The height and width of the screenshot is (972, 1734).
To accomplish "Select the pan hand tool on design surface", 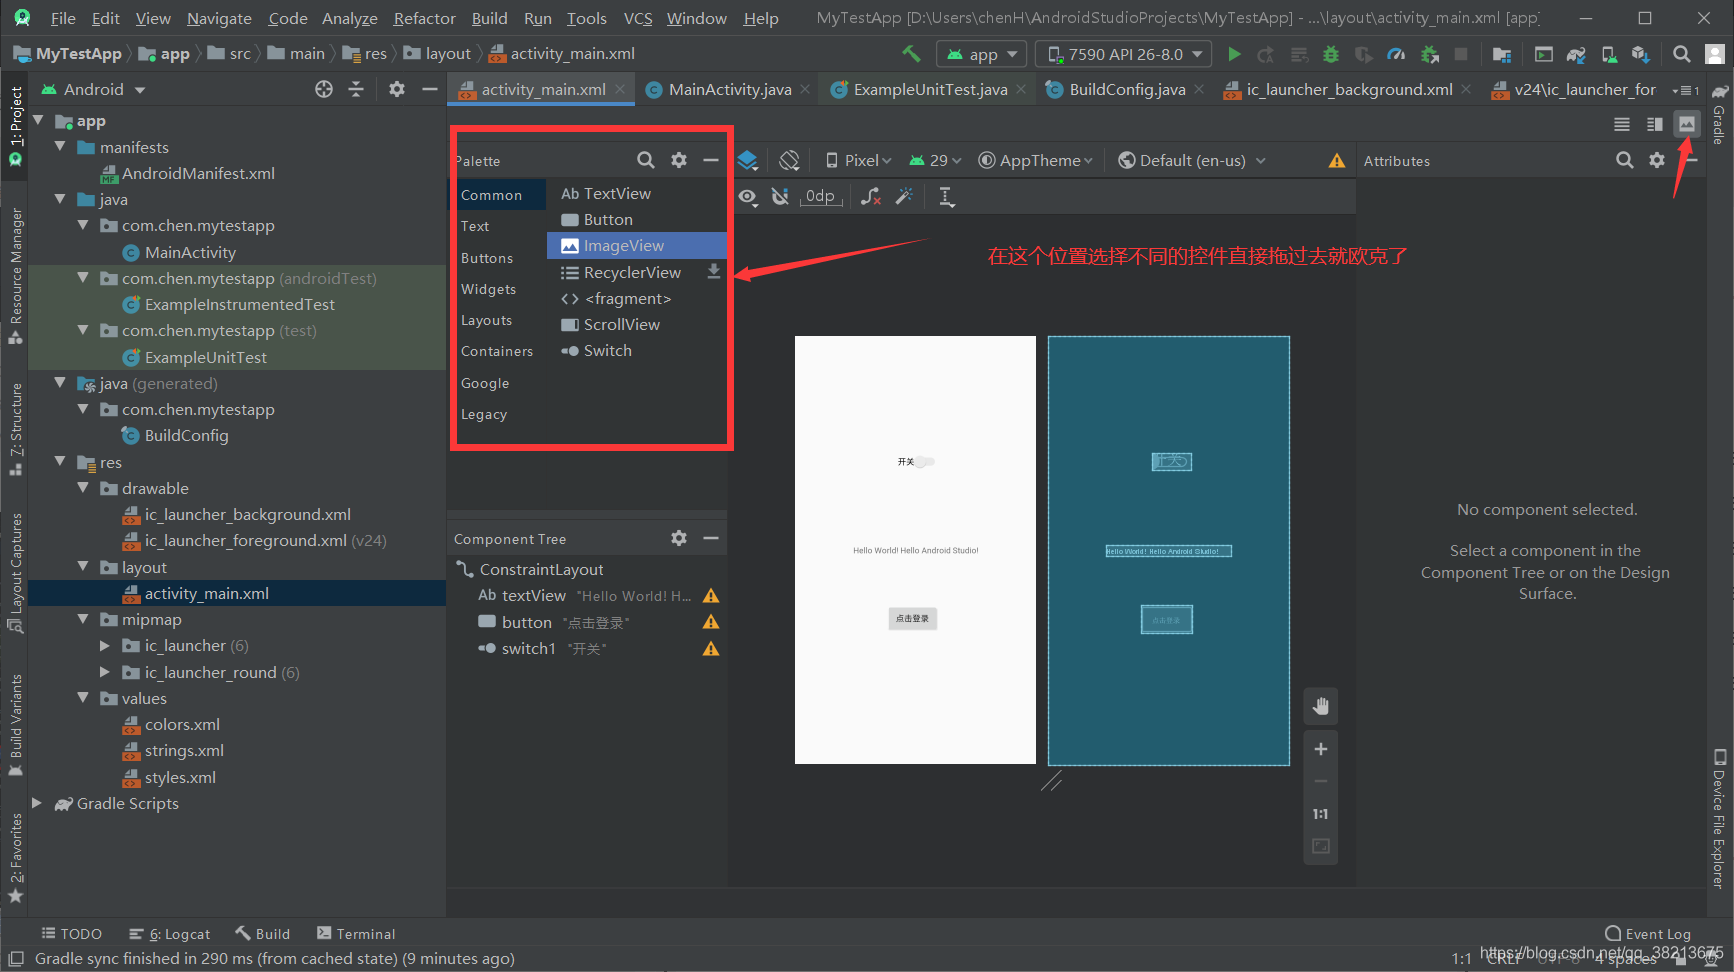I will pyautogui.click(x=1321, y=706).
